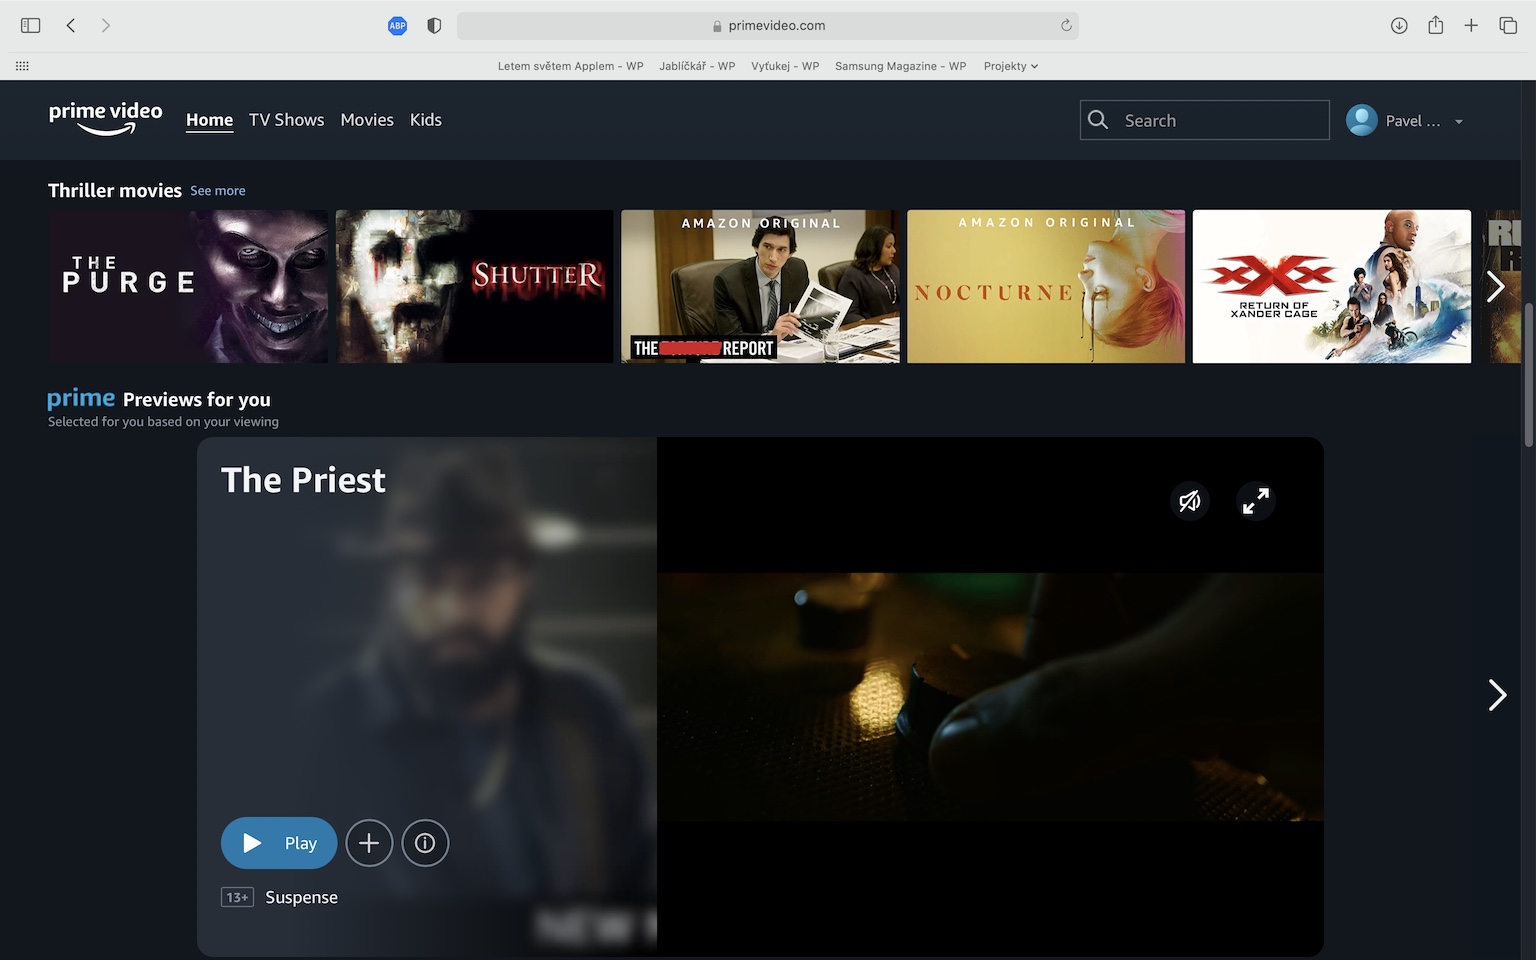Focus the Search input field
The height and width of the screenshot is (960, 1536).
(1205, 120)
